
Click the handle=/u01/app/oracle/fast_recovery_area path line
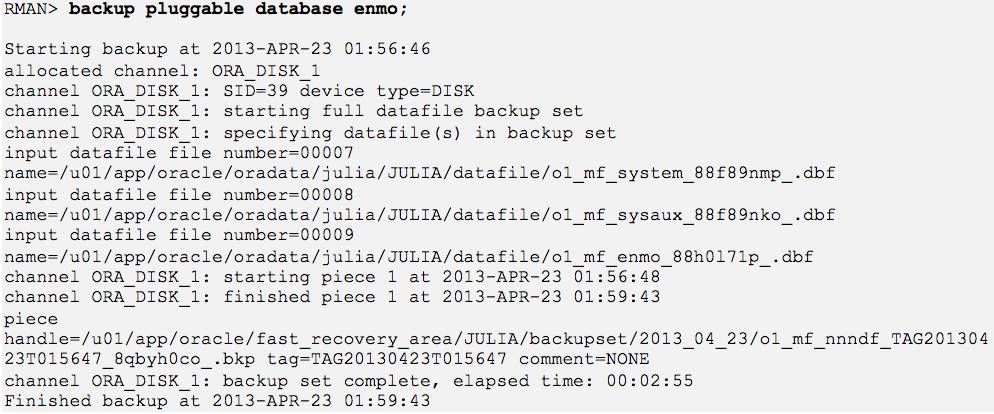(x=496, y=339)
